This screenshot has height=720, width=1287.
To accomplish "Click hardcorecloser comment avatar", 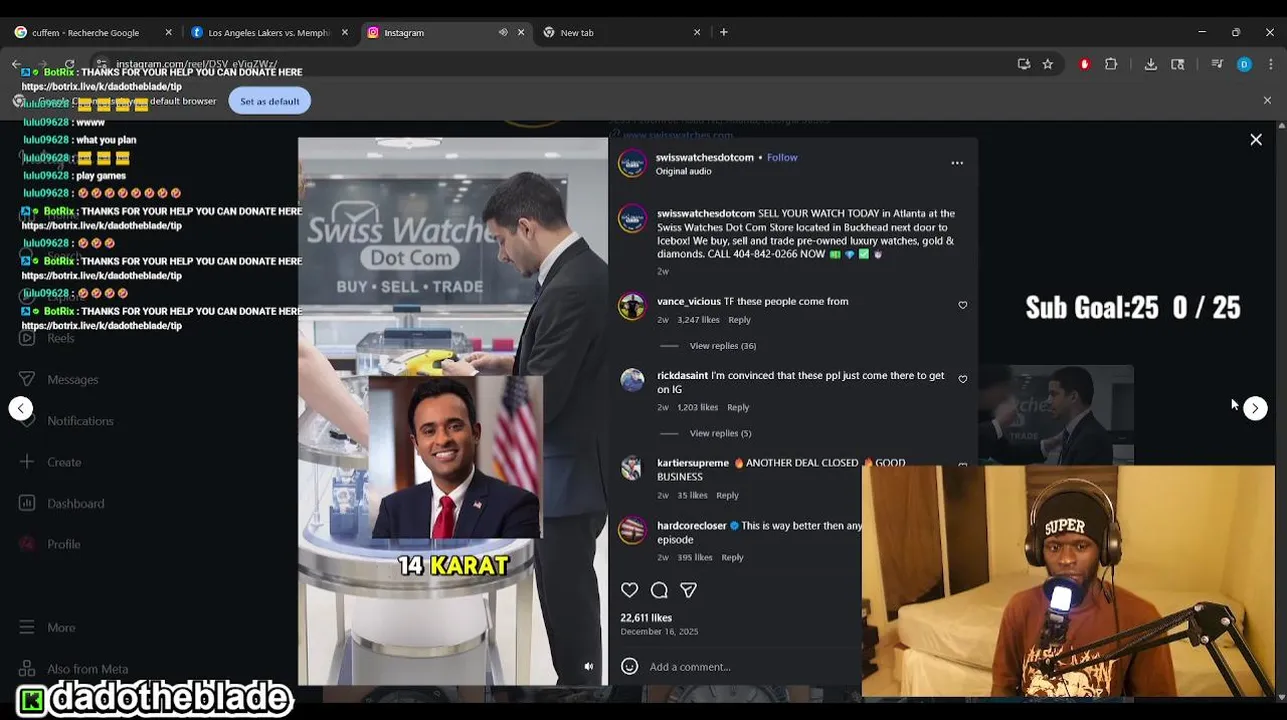I will pos(632,531).
